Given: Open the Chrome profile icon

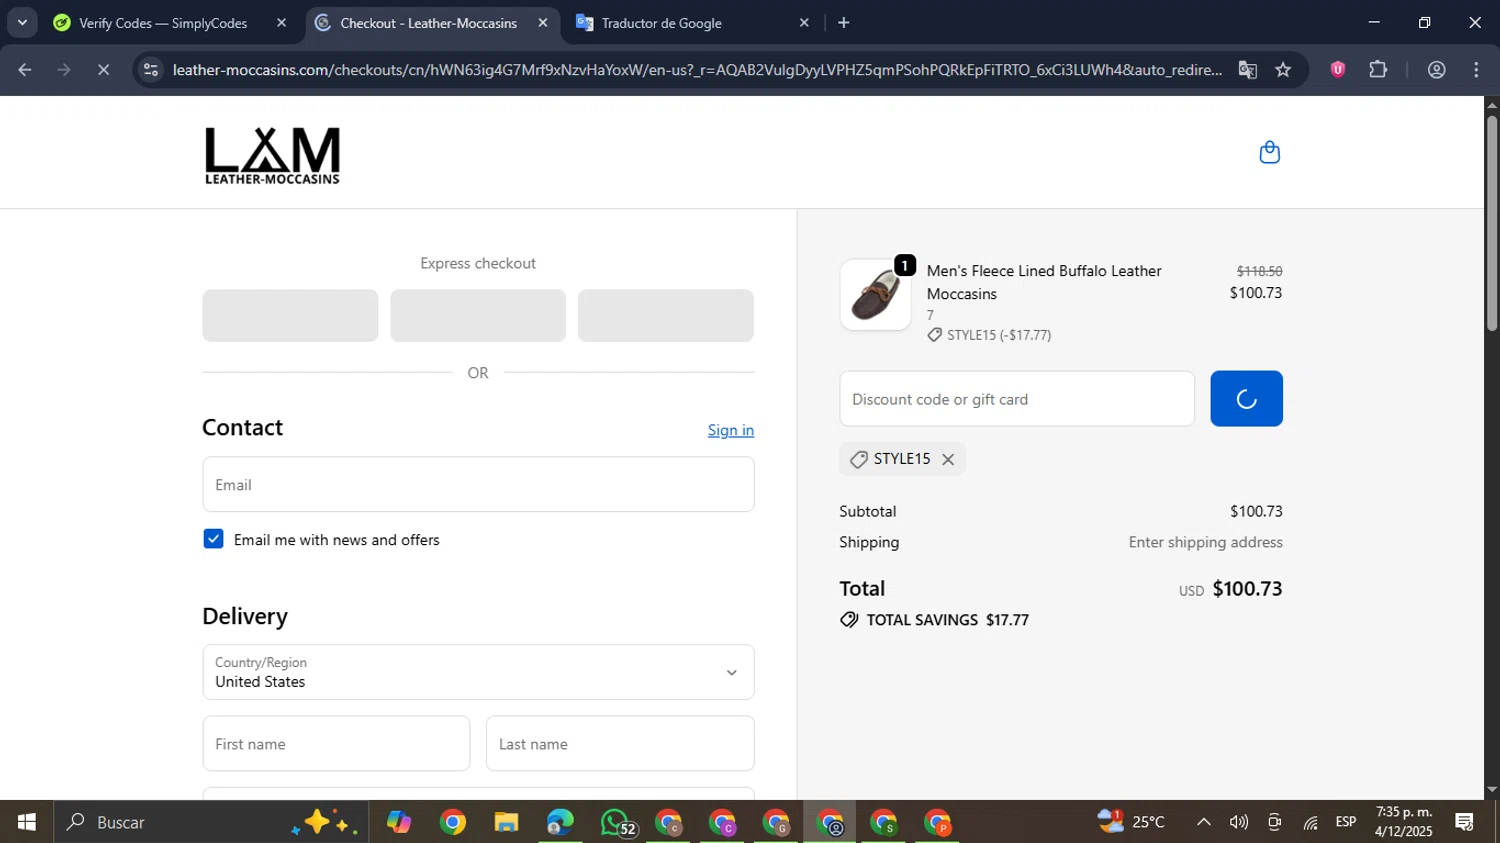Looking at the screenshot, I should click(1437, 70).
